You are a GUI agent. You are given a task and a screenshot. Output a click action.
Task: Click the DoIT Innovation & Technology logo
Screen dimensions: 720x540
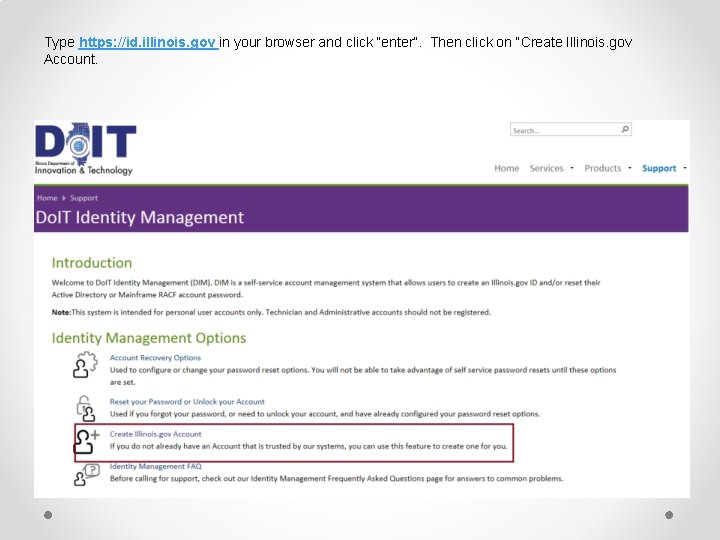86,149
